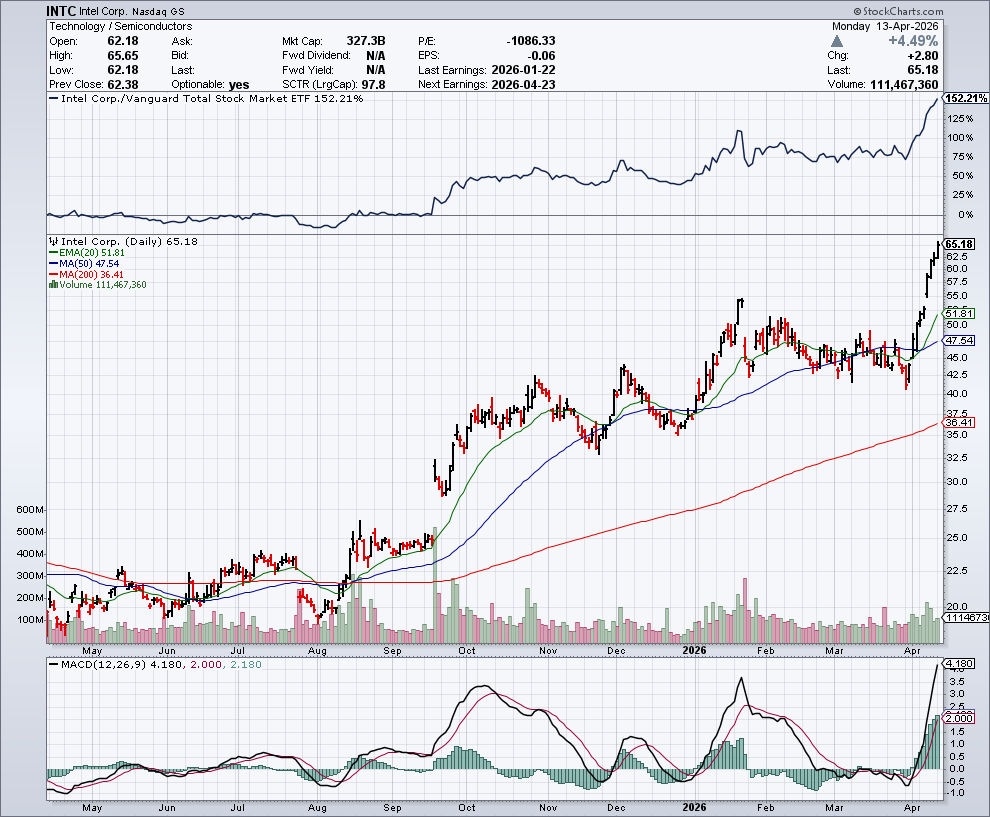The width and height of the screenshot is (990, 817).
Task: Click the 47.54 MA(50) value tag on the axis
Action: tap(958, 341)
